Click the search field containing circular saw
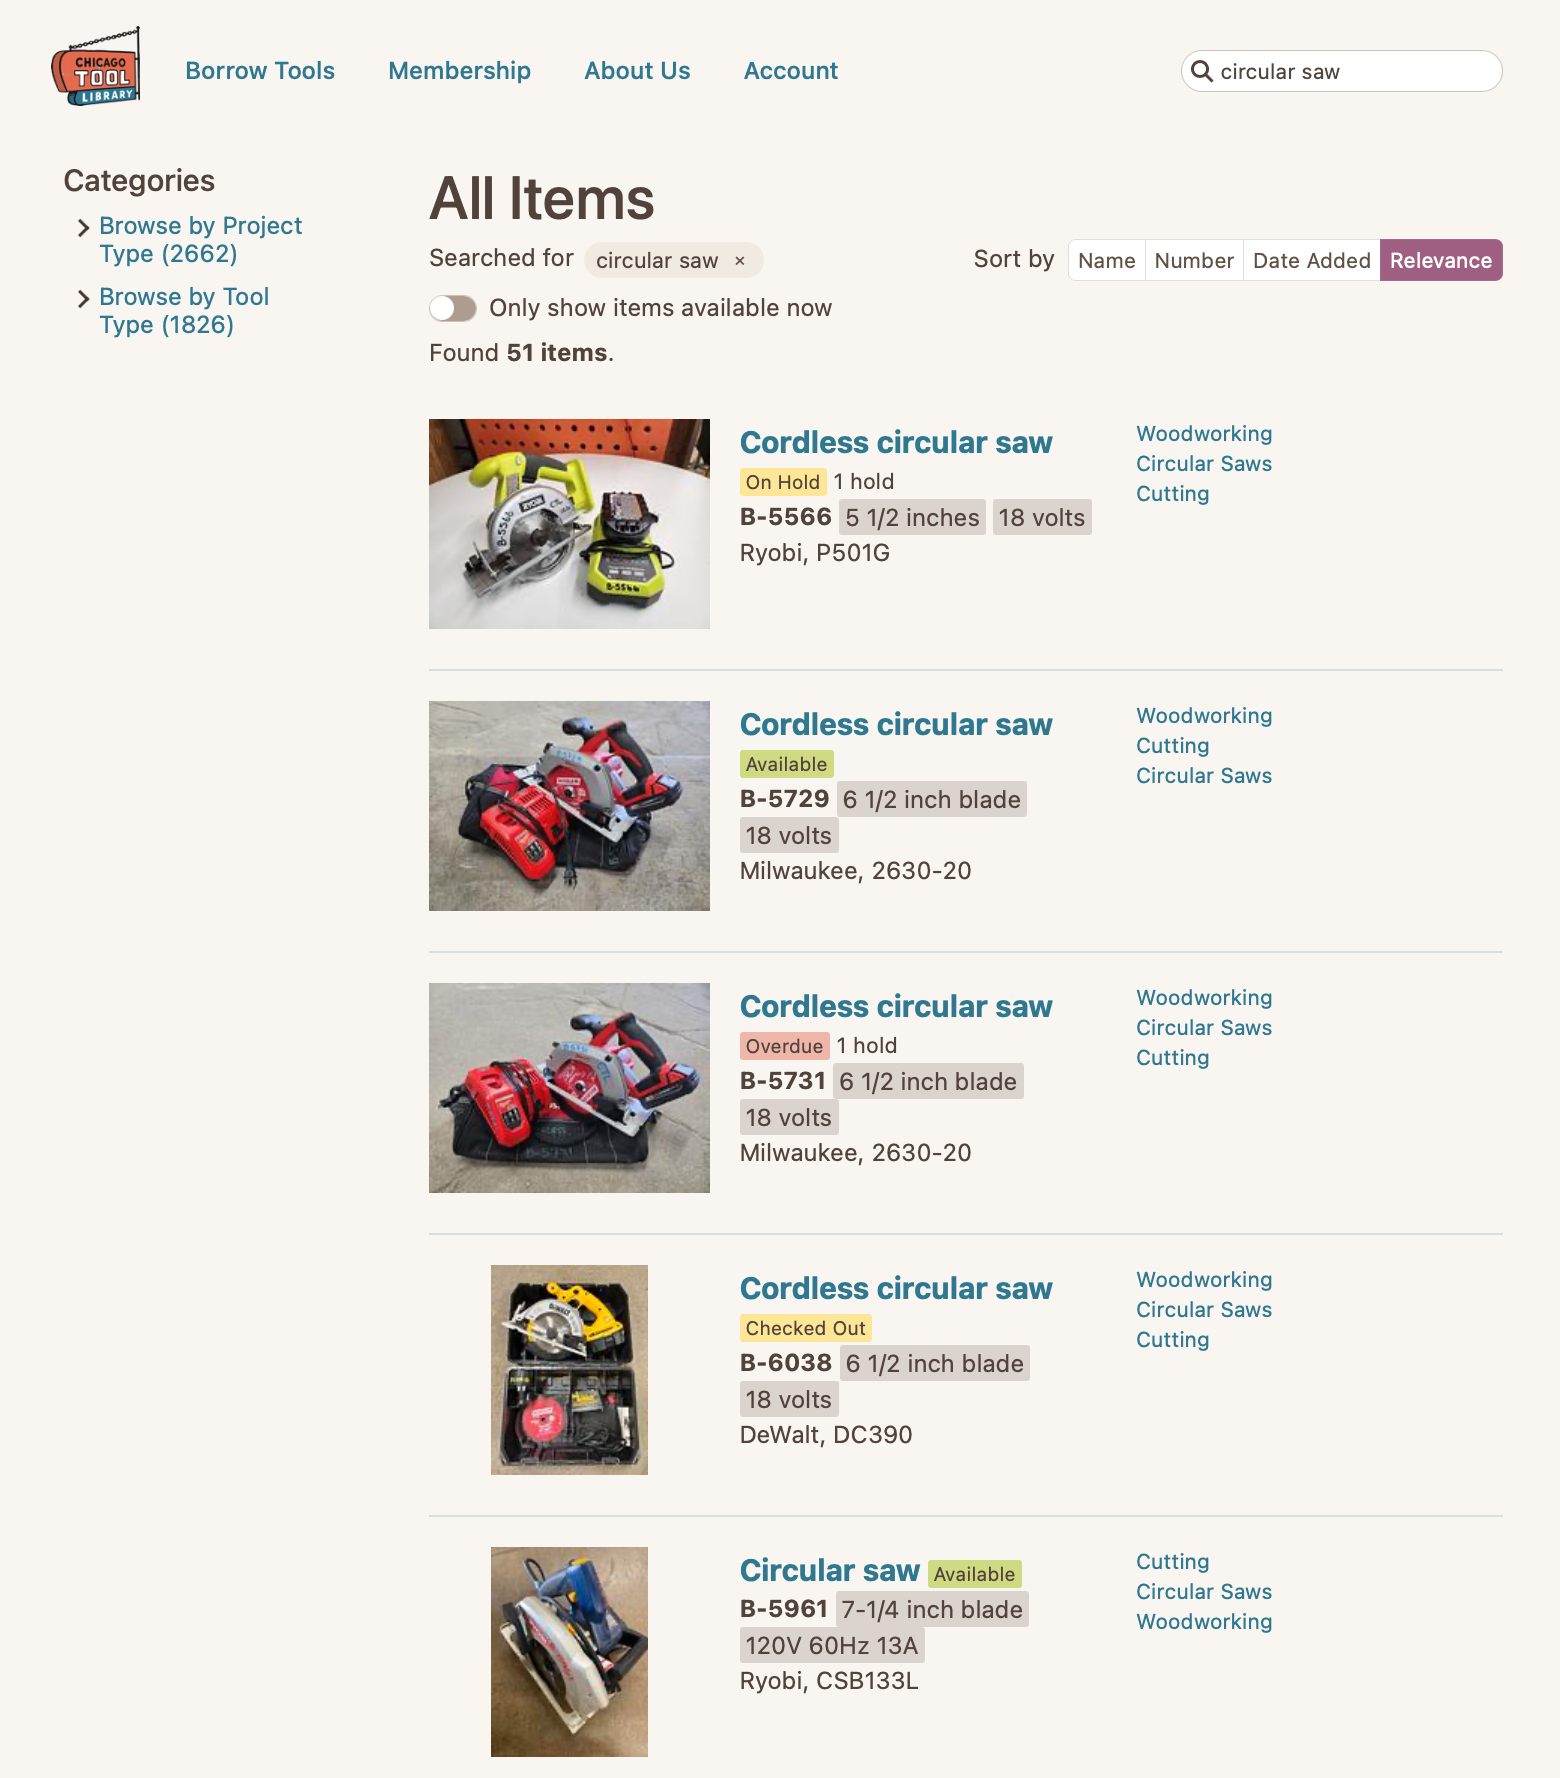 [x=1341, y=71]
